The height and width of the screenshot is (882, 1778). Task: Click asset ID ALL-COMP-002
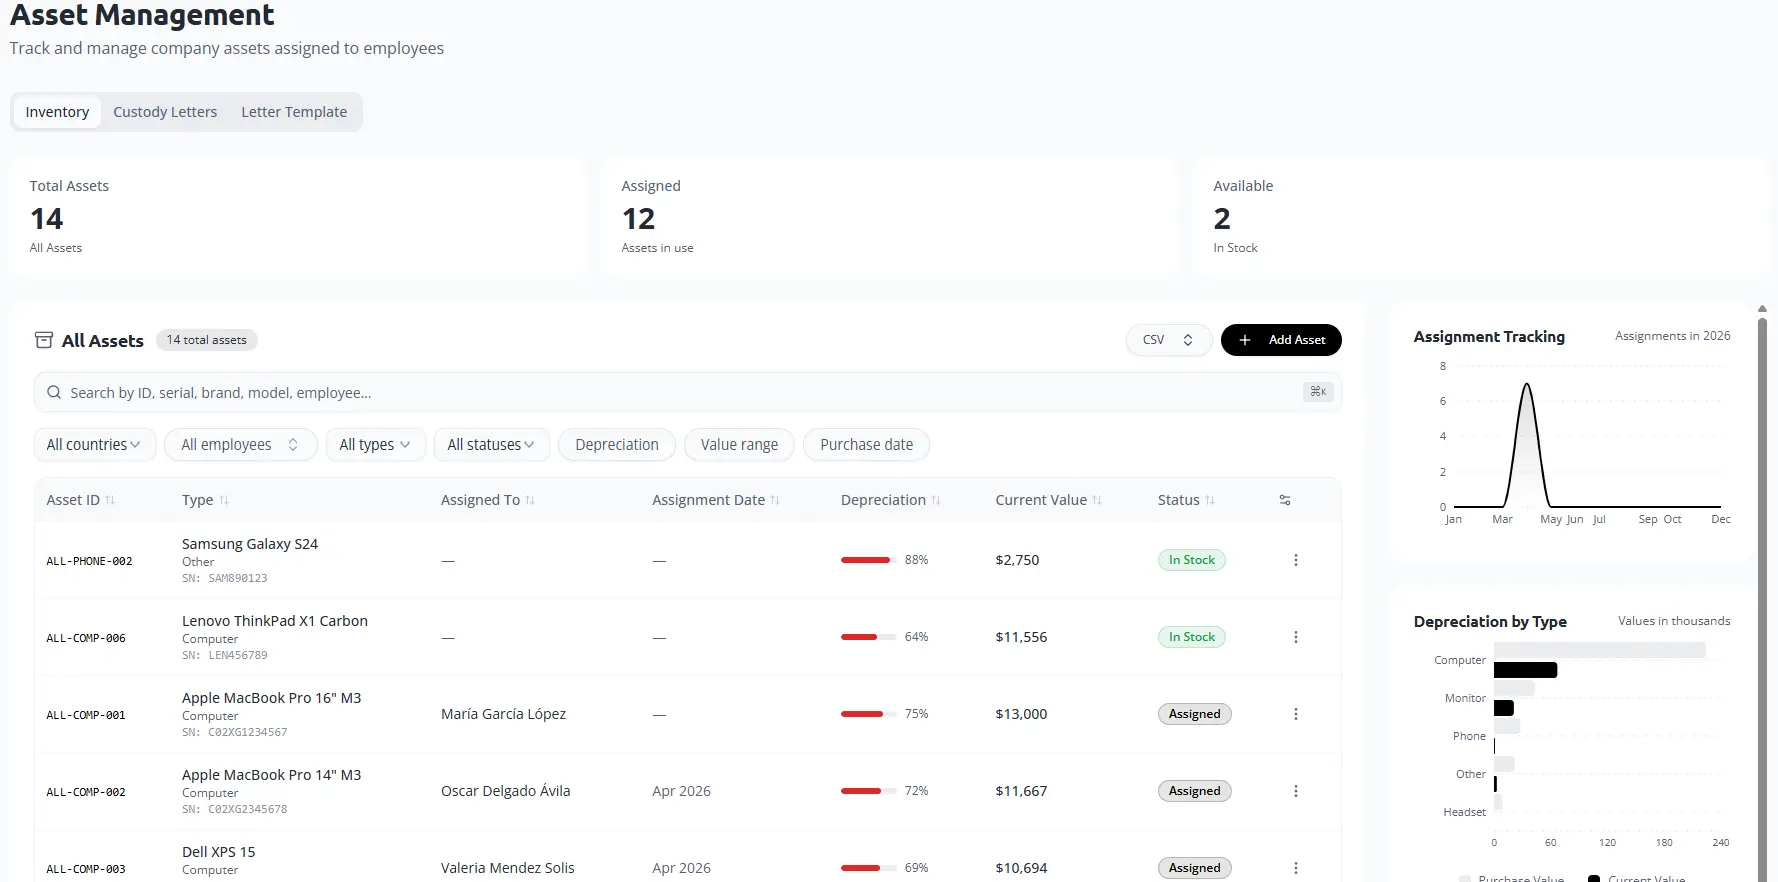tap(86, 792)
